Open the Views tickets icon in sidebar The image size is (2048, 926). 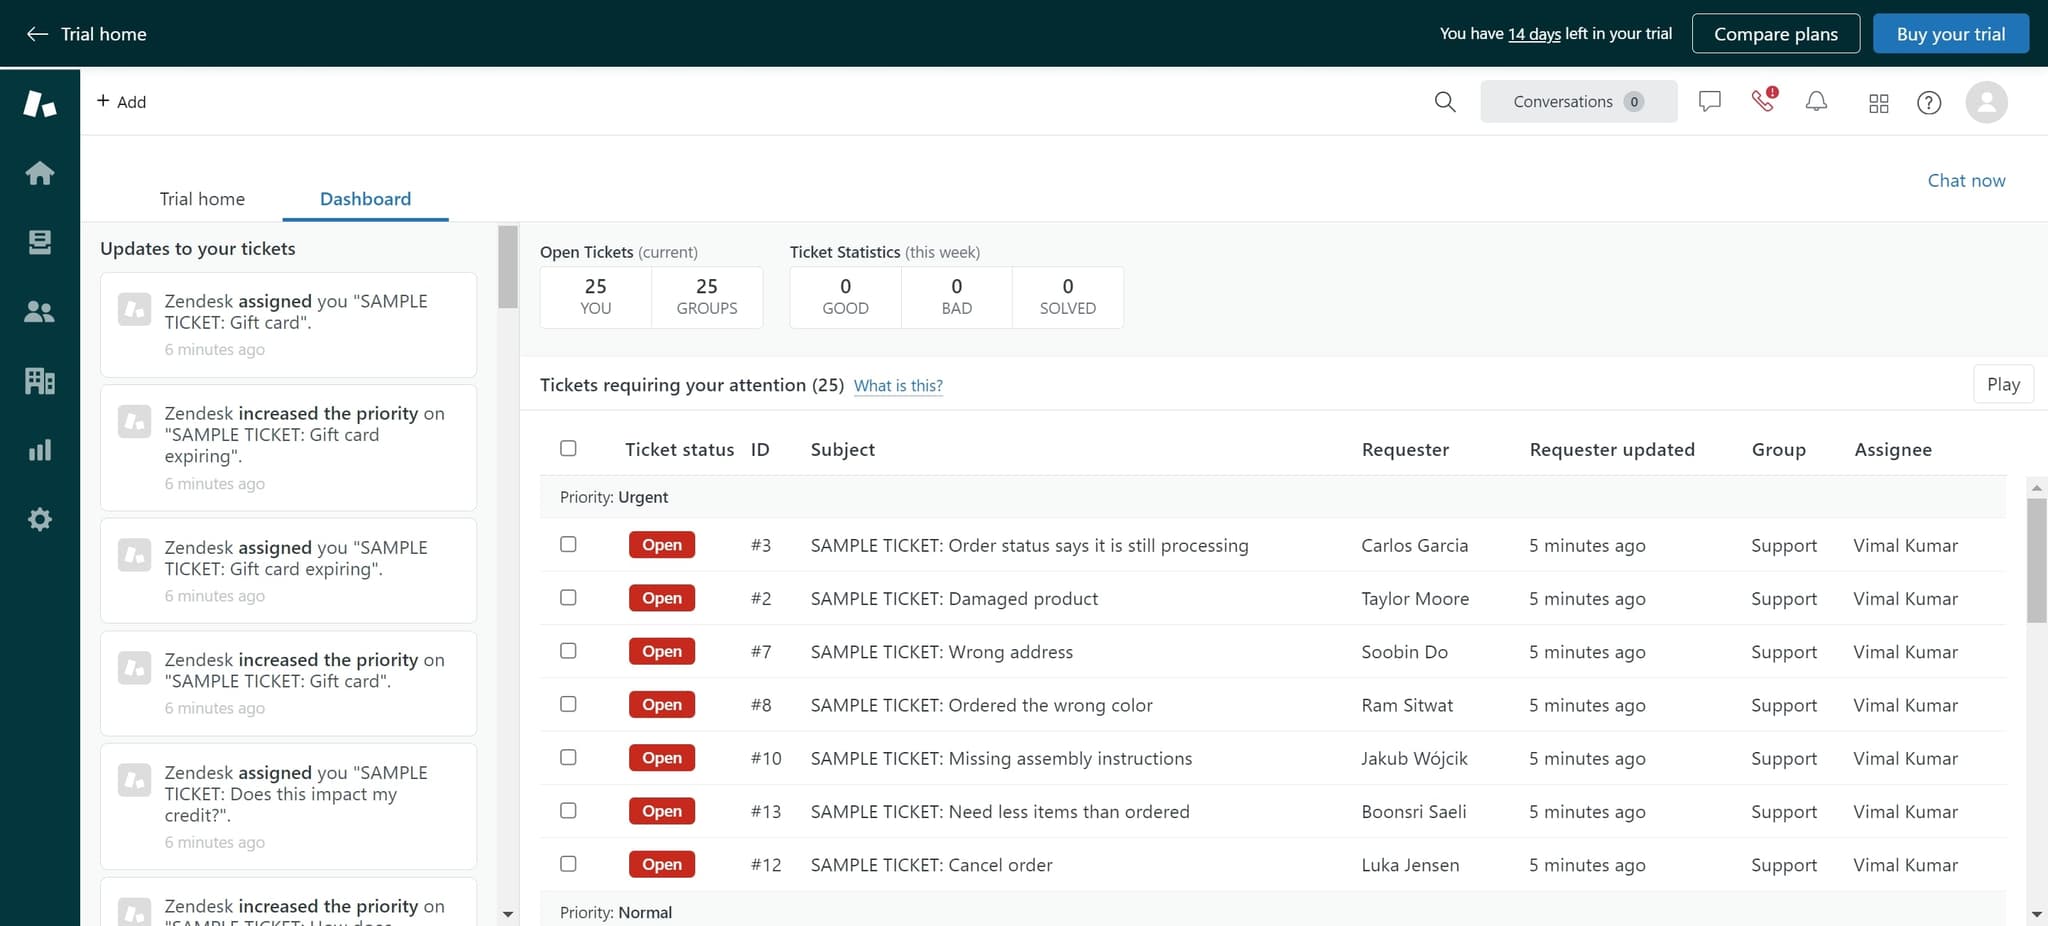(x=39, y=242)
